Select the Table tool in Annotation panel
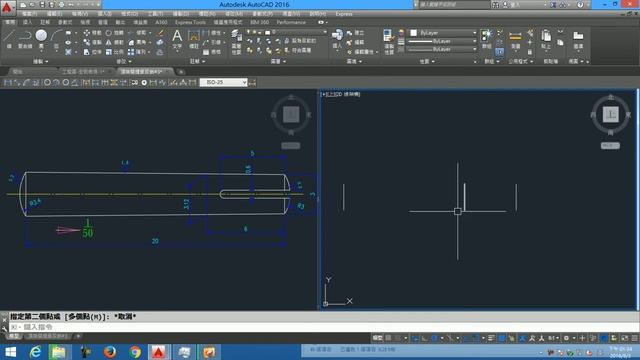Image resolution: width=640 pixels, height=360 pixels. (x=211, y=52)
